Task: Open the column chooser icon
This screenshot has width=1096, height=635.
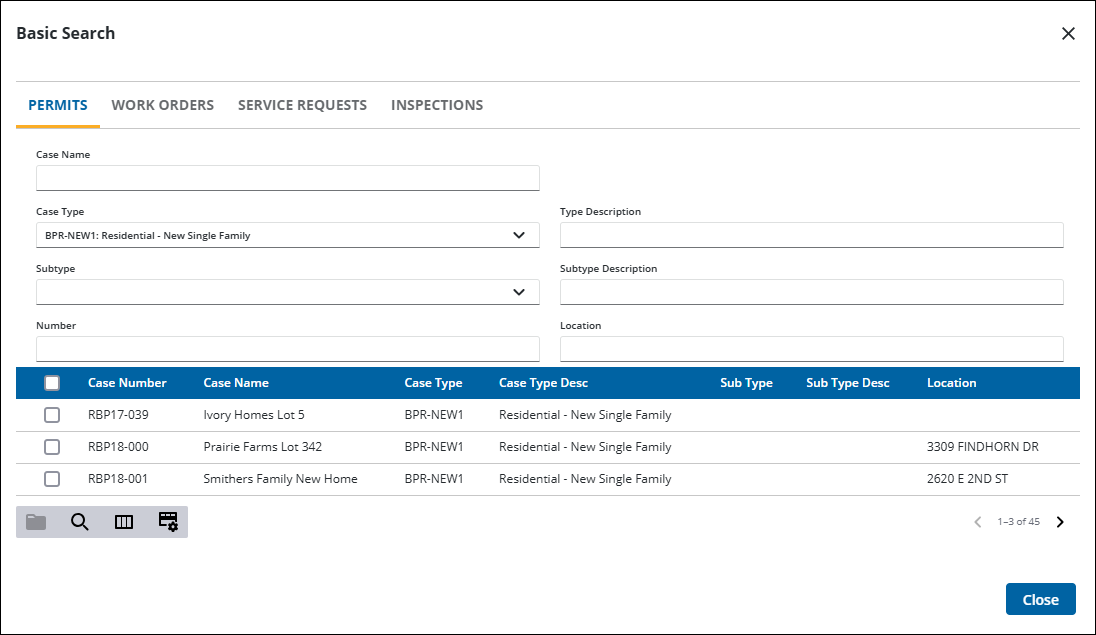Action: 124,522
